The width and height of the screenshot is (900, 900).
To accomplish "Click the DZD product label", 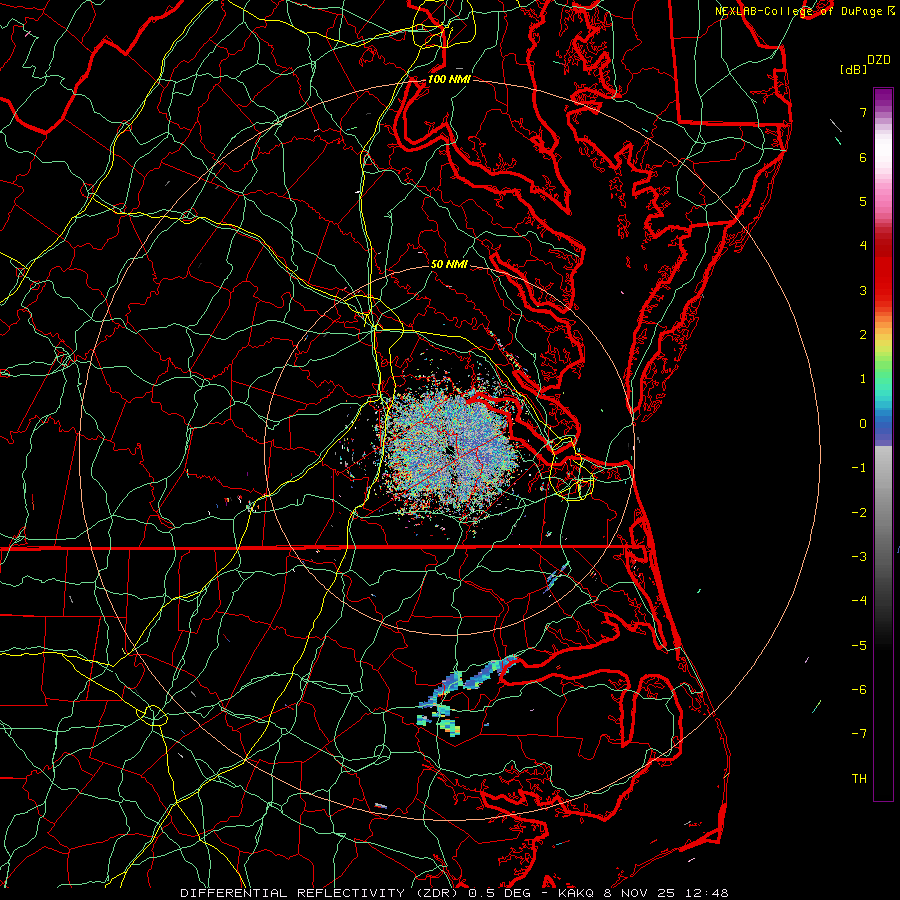I will [879, 60].
